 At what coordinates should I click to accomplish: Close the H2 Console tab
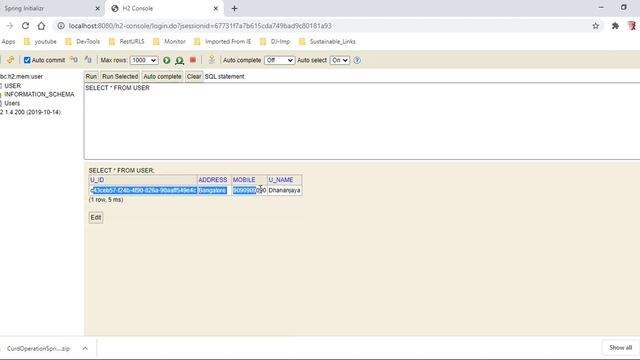coord(216,8)
